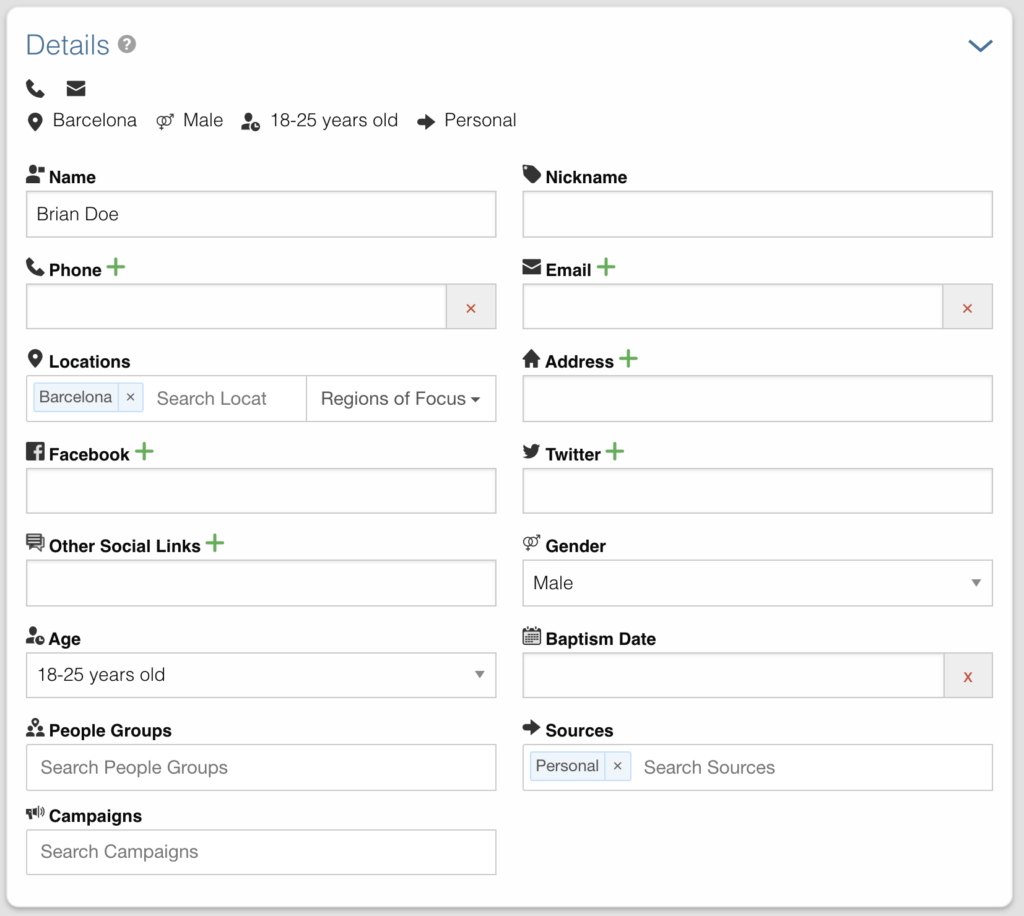This screenshot has height=916, width=1024.
Task: Click the People Groups label icon
Action: point(35,727)
